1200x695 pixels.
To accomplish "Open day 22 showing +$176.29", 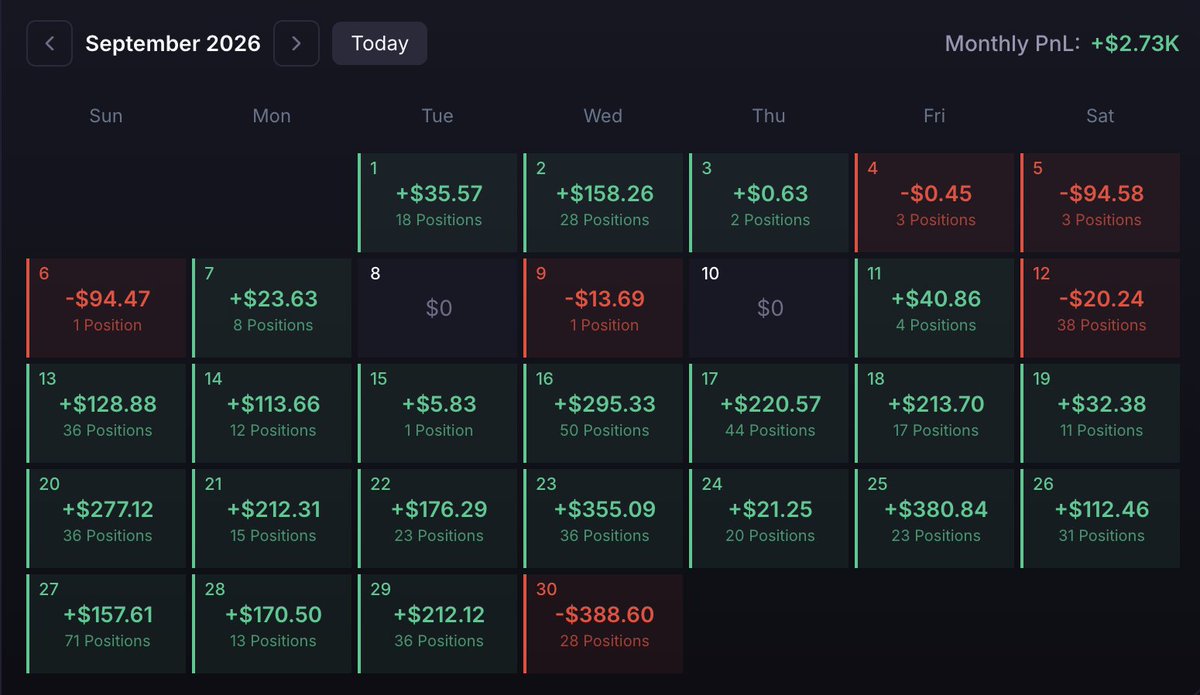I will [x=438, y=518].
